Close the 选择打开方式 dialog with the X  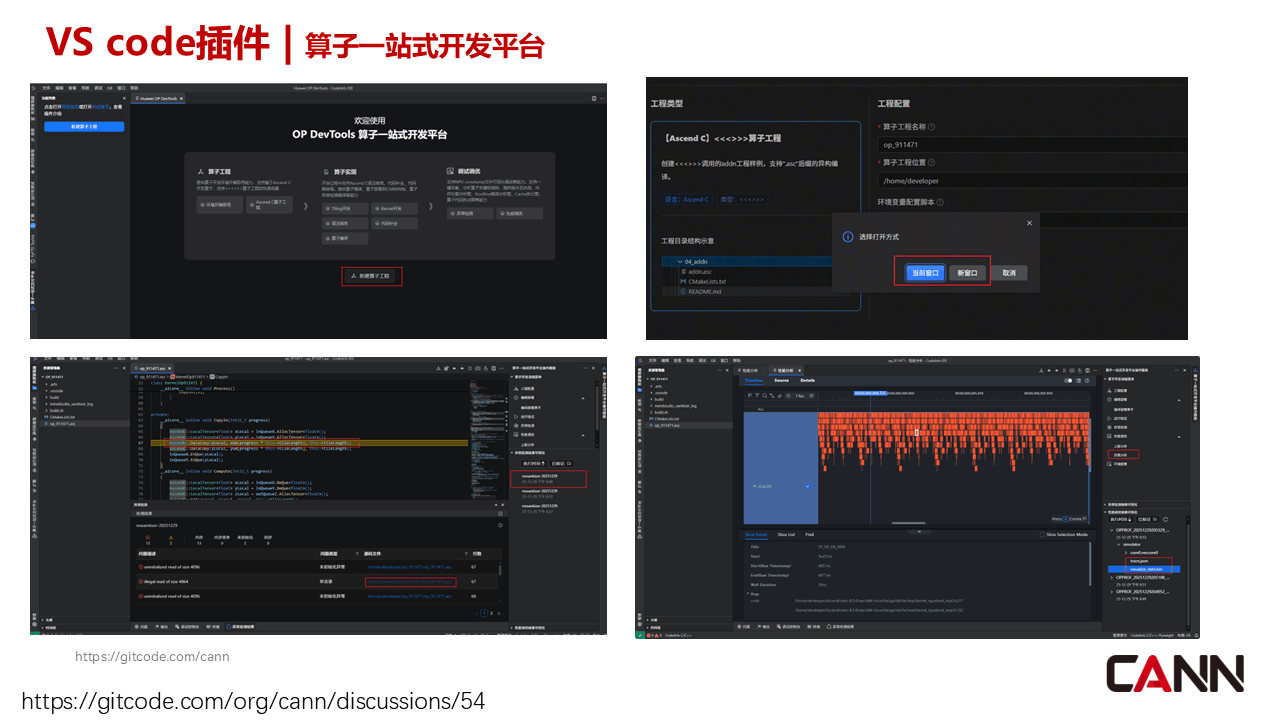click(1029, 223)
